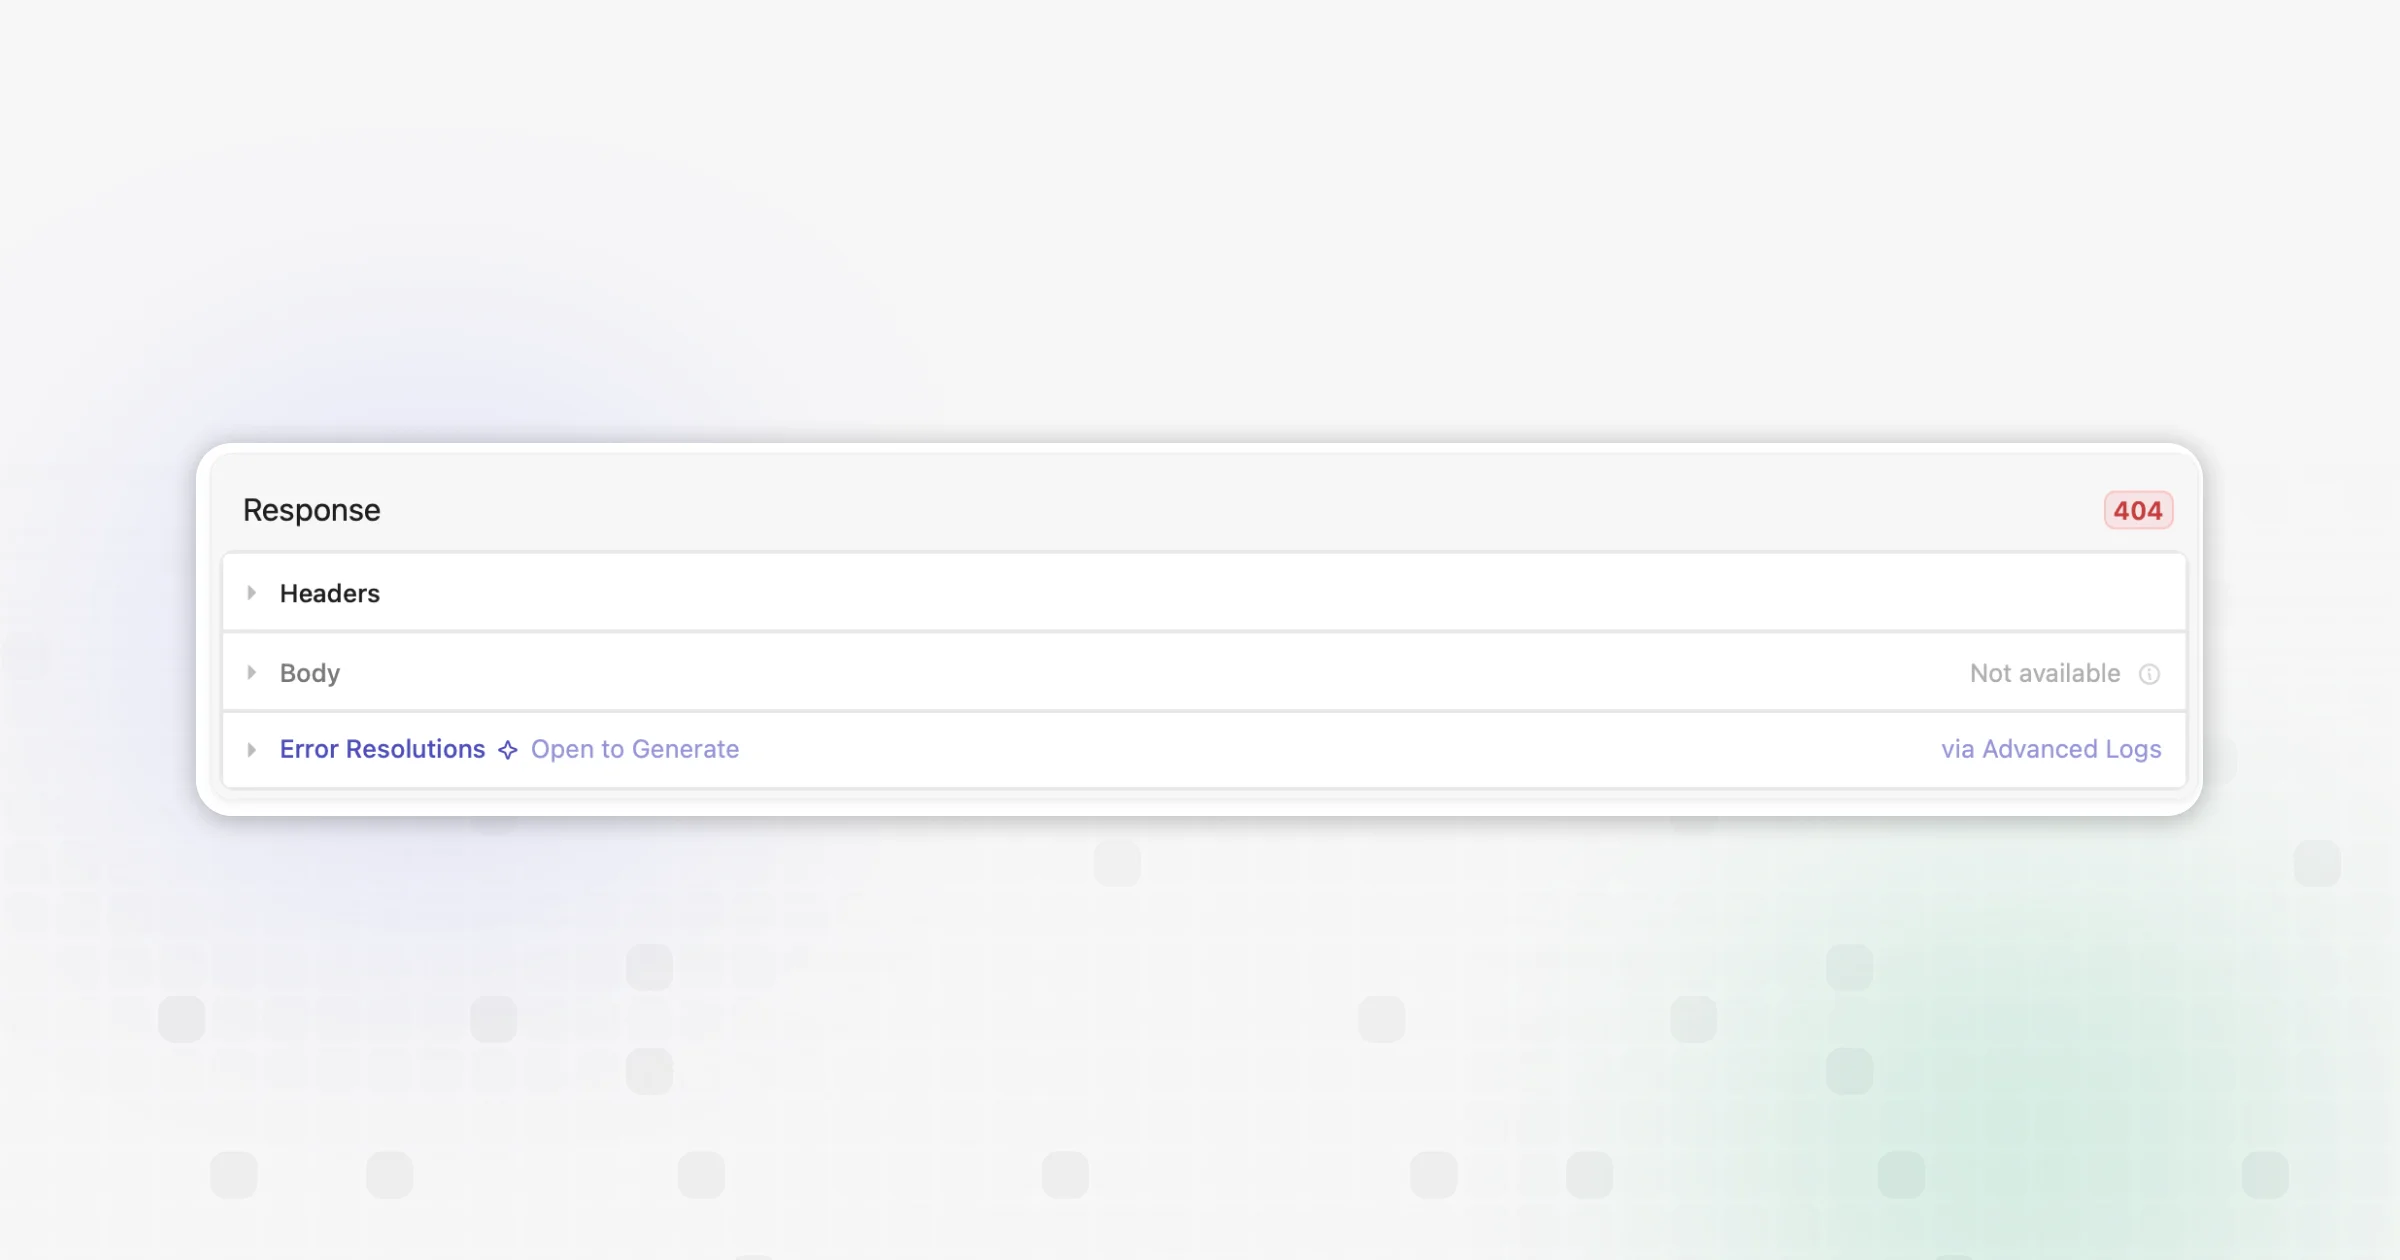Follow the via Advanced Logs link
2400x1260 pixels.
[x=2051, y=749]
